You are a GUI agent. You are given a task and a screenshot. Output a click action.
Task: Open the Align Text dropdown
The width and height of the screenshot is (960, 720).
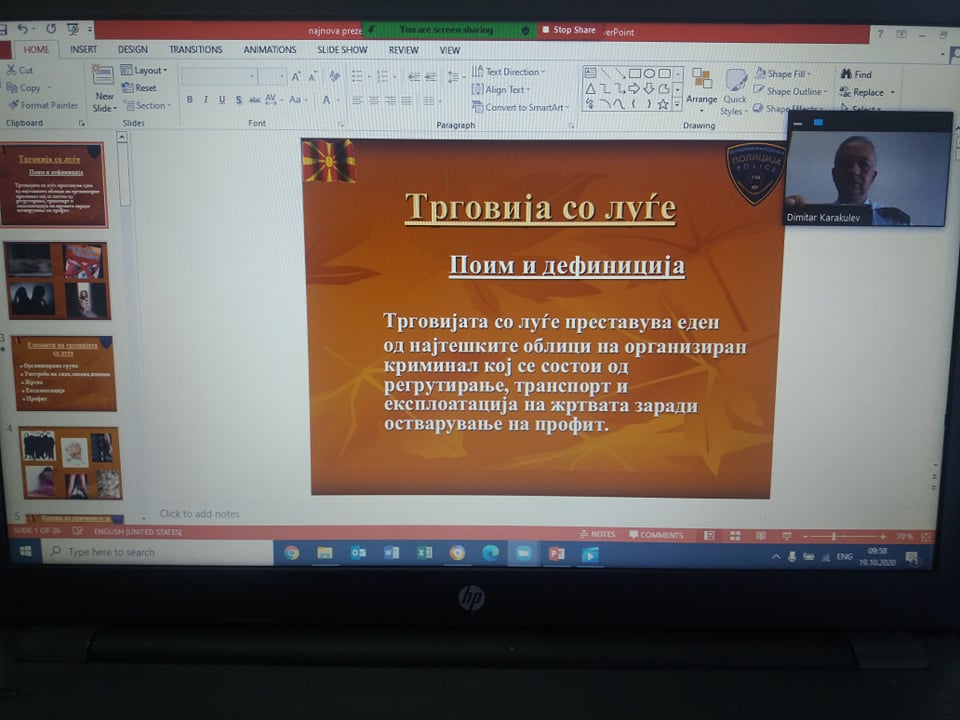(501, 89)
